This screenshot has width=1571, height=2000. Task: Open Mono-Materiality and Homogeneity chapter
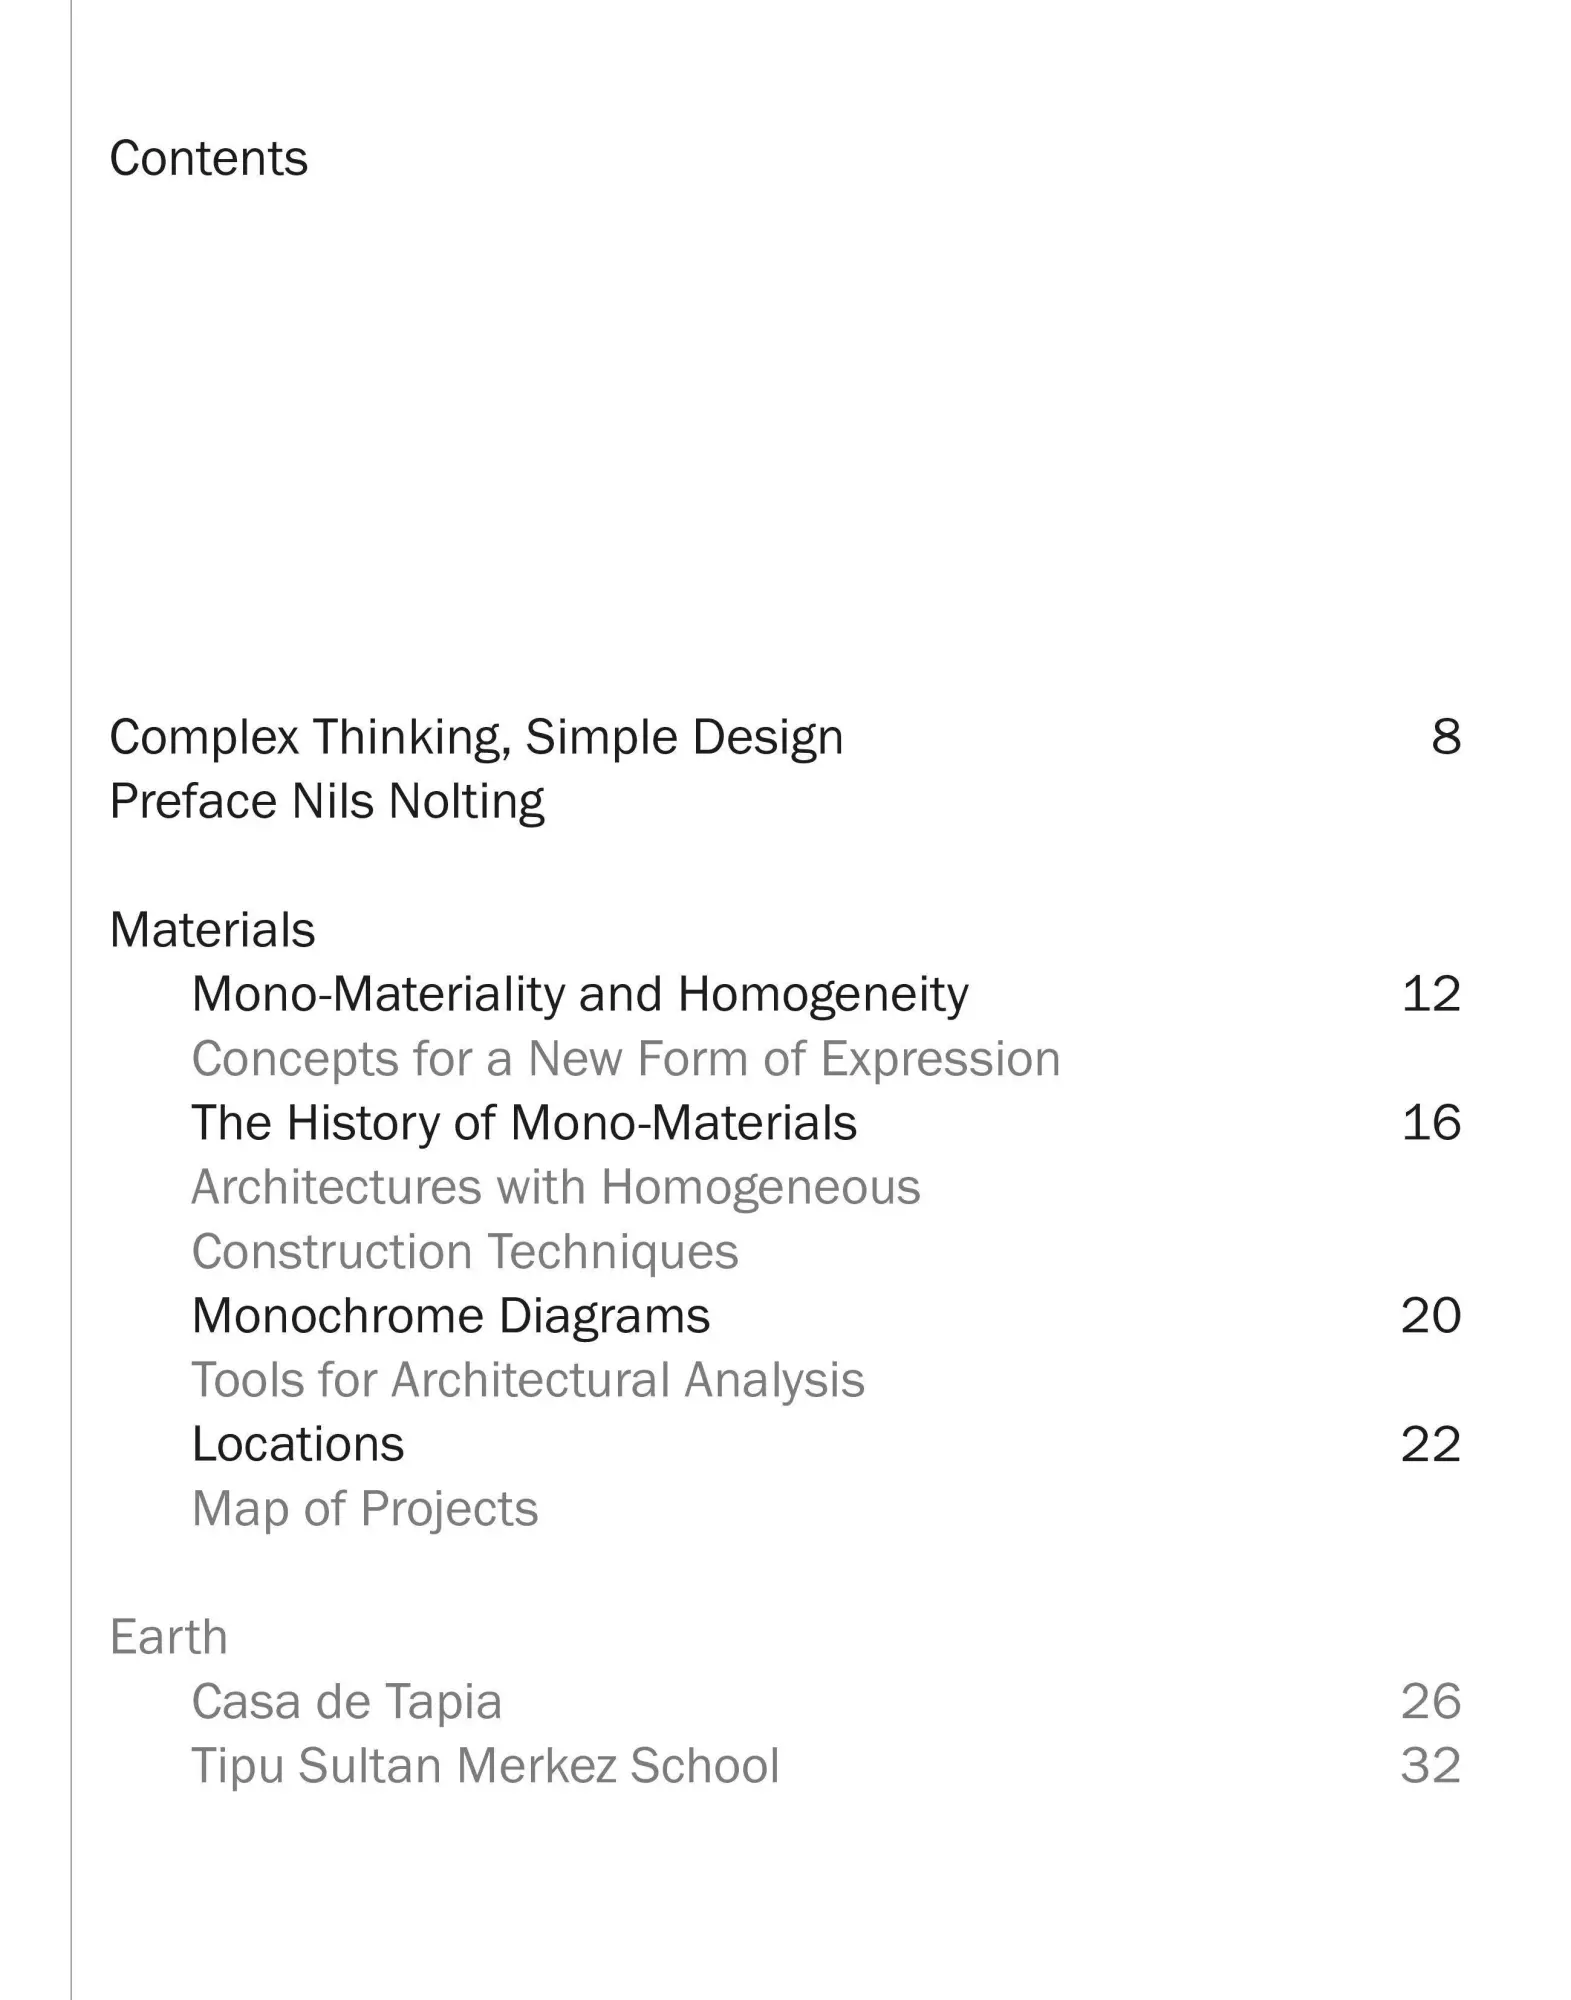580,995
